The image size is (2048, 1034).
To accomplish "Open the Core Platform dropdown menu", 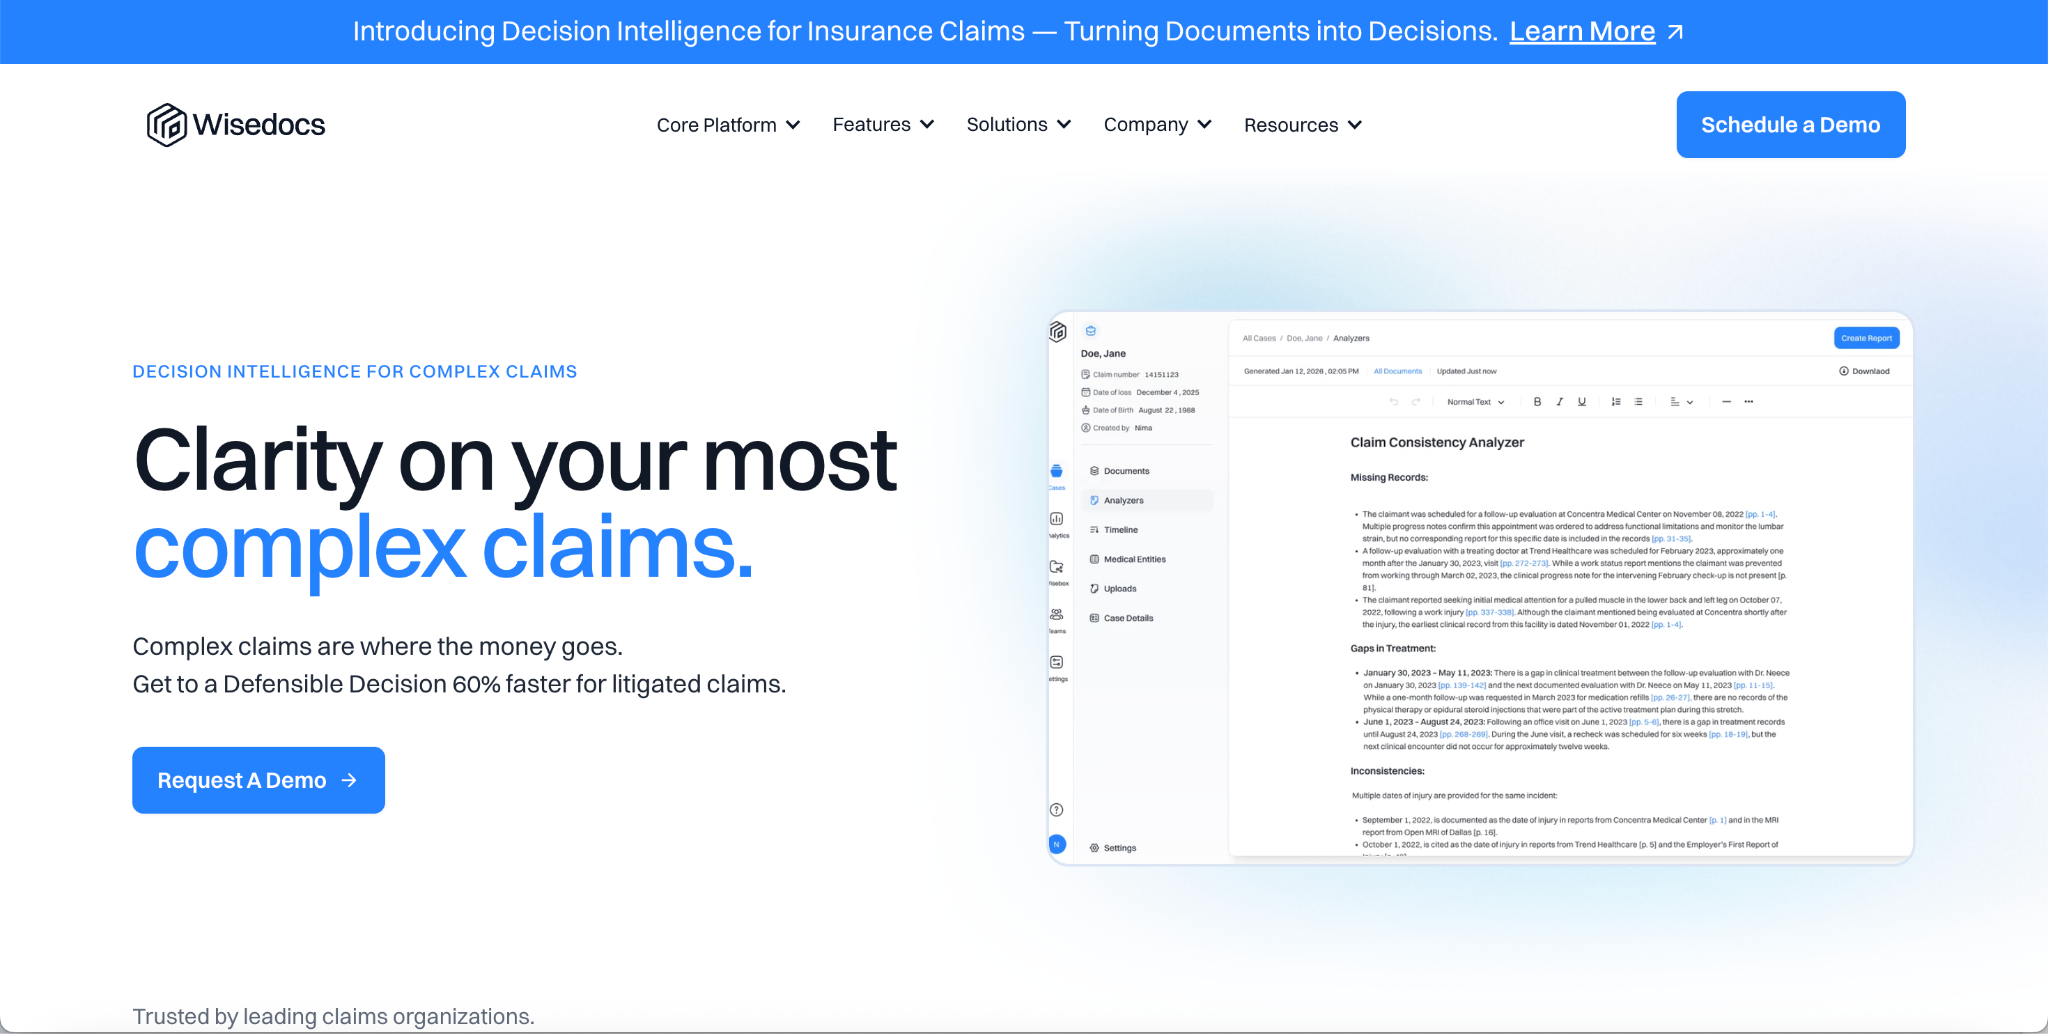I will [x=728, y=125].
